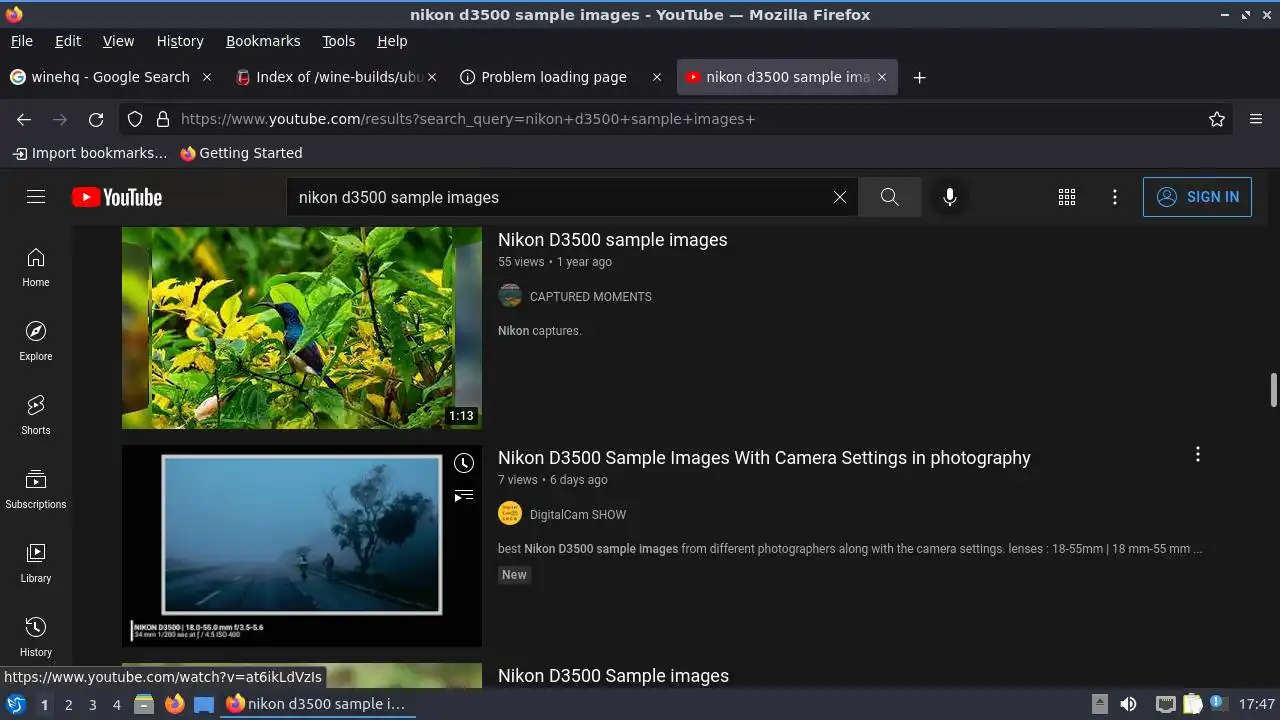Open the YouTube guide hamburger menu
This screenshot has height=720, width=1280.
tap(36, 197)
